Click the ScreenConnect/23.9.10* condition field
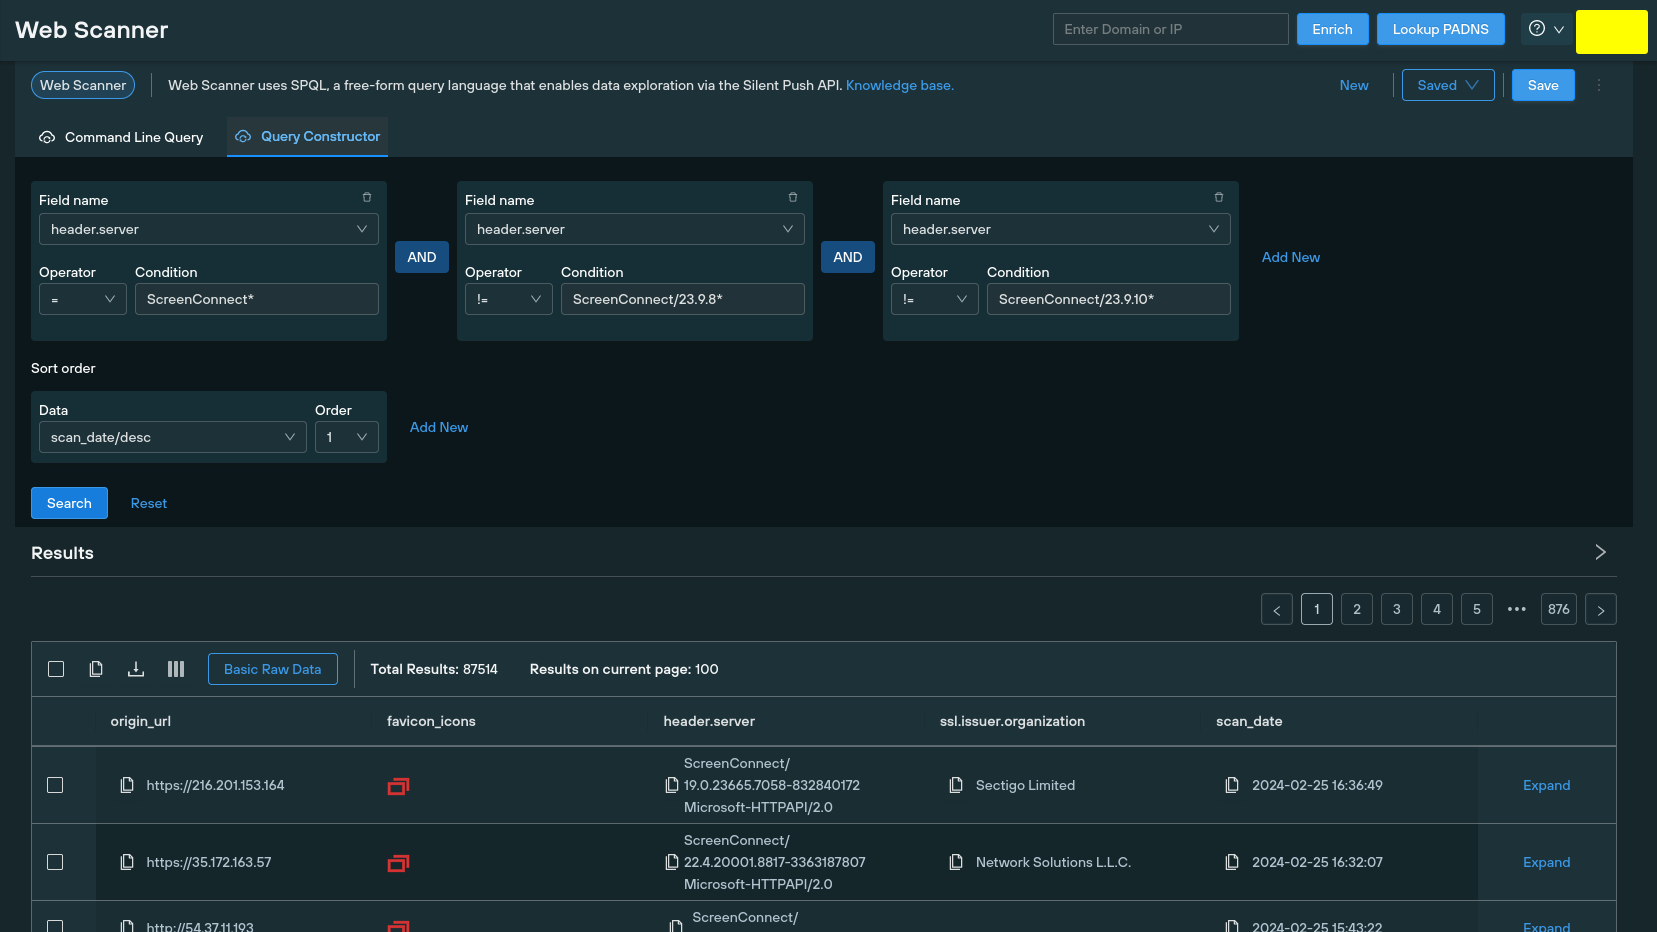Image resolution: width=1657 pixels, height=932 pixels. tap(1109, 299)
